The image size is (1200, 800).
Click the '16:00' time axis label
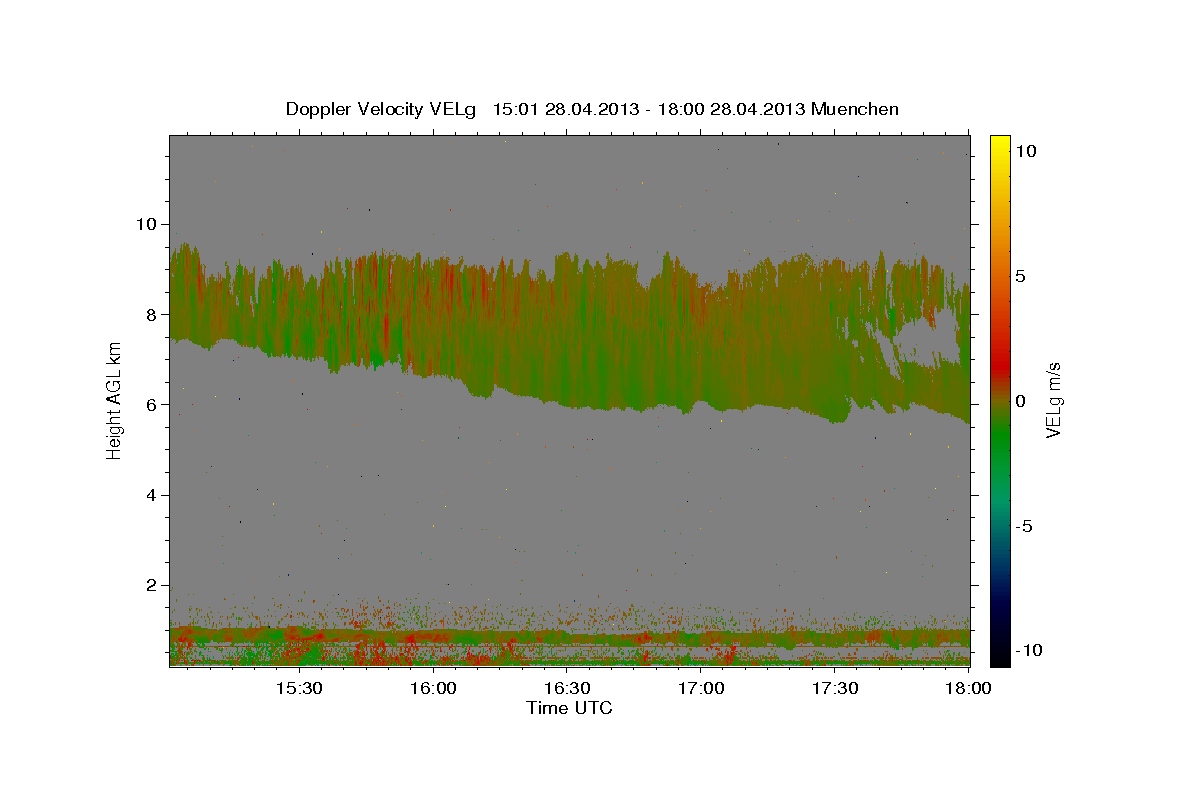[x=433, y=689]
